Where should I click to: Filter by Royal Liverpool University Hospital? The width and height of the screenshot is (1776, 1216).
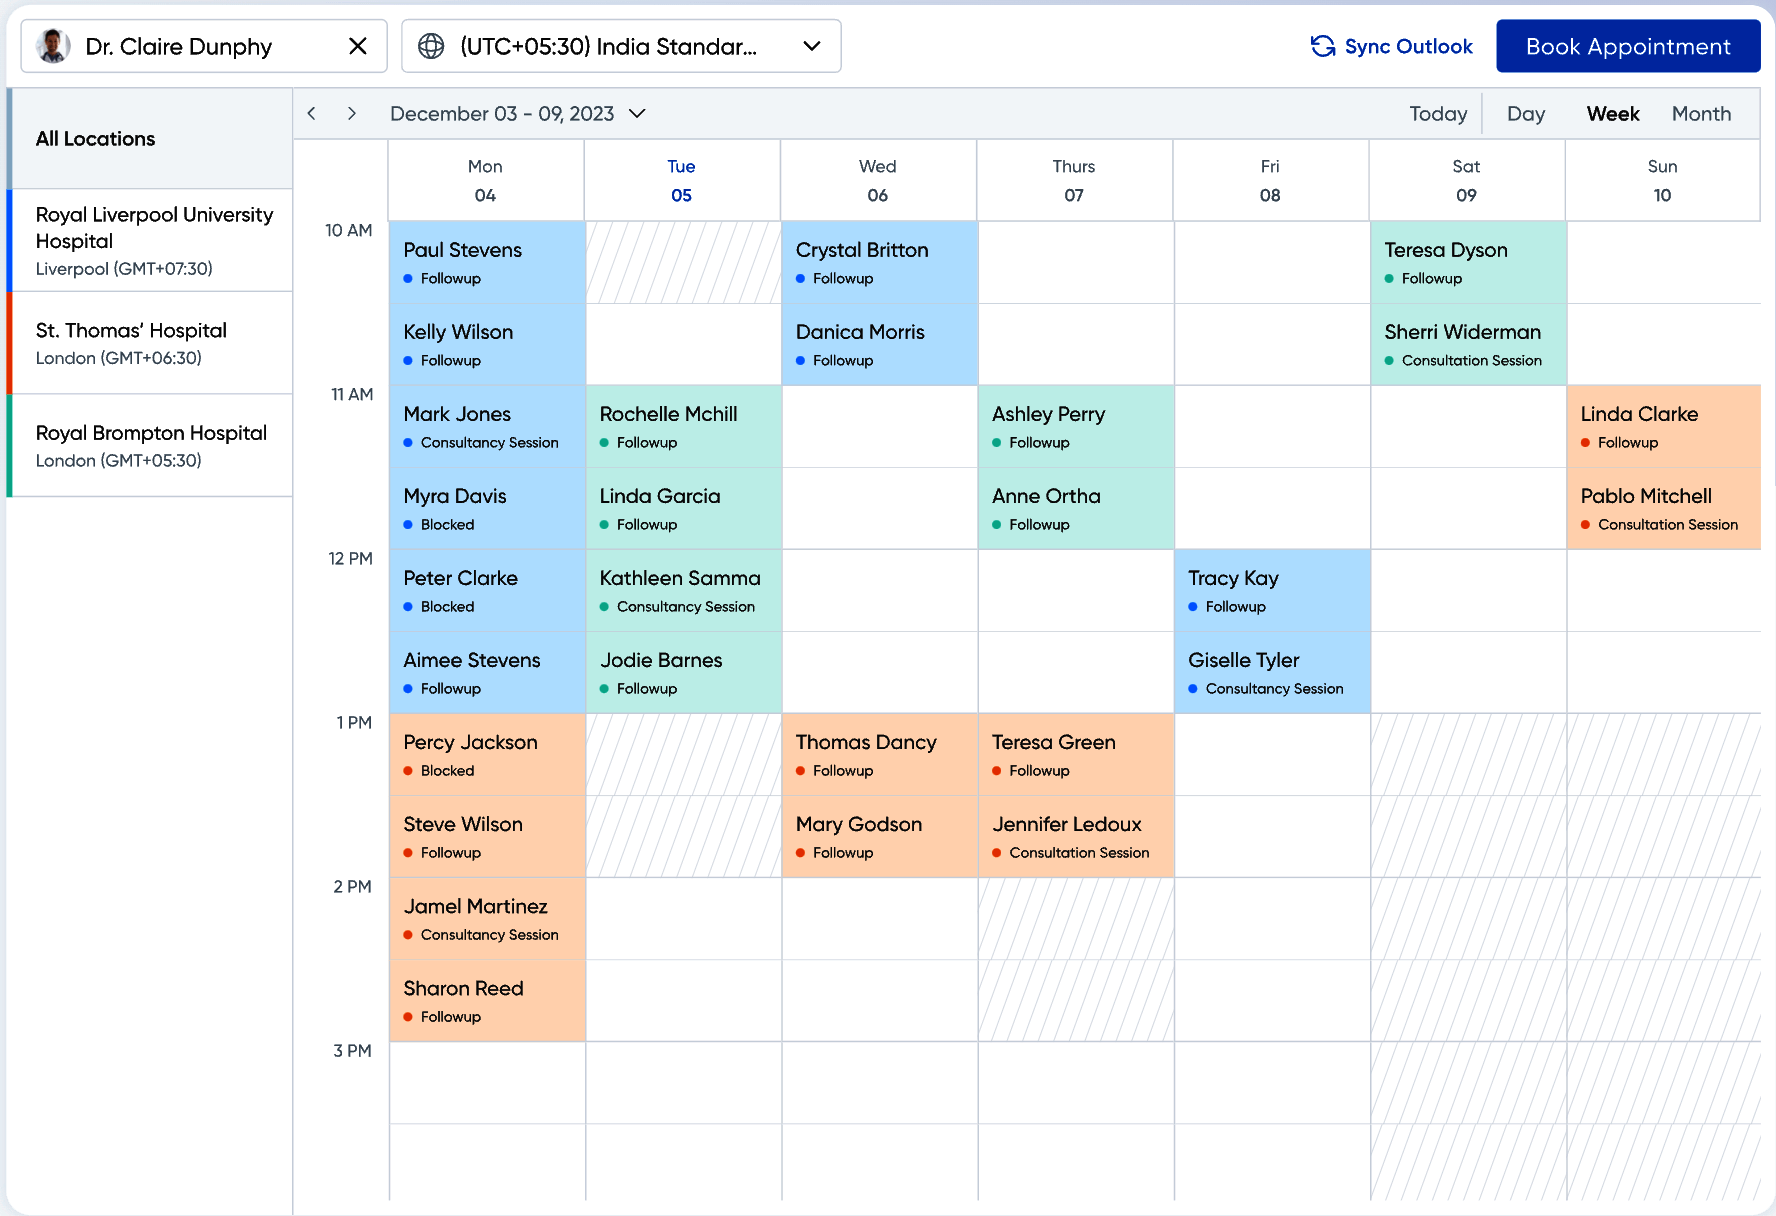(152, 240)
